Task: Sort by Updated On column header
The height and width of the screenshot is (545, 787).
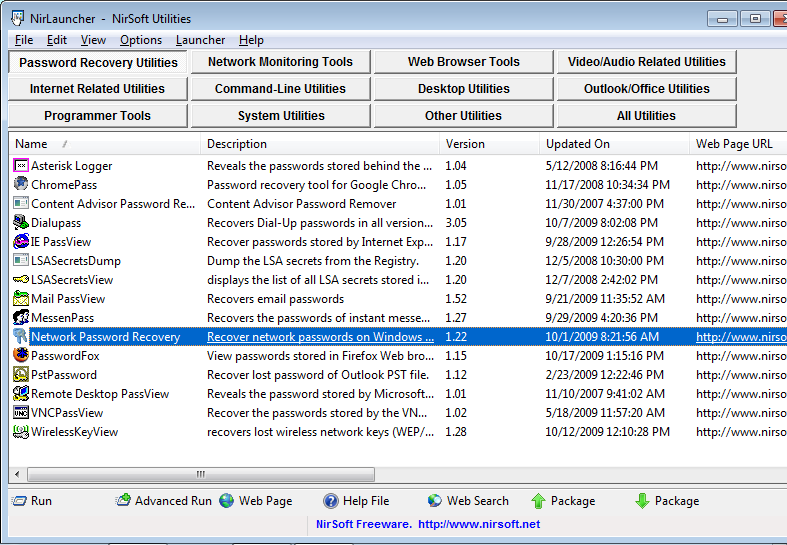Action: [x=614, y=144]
